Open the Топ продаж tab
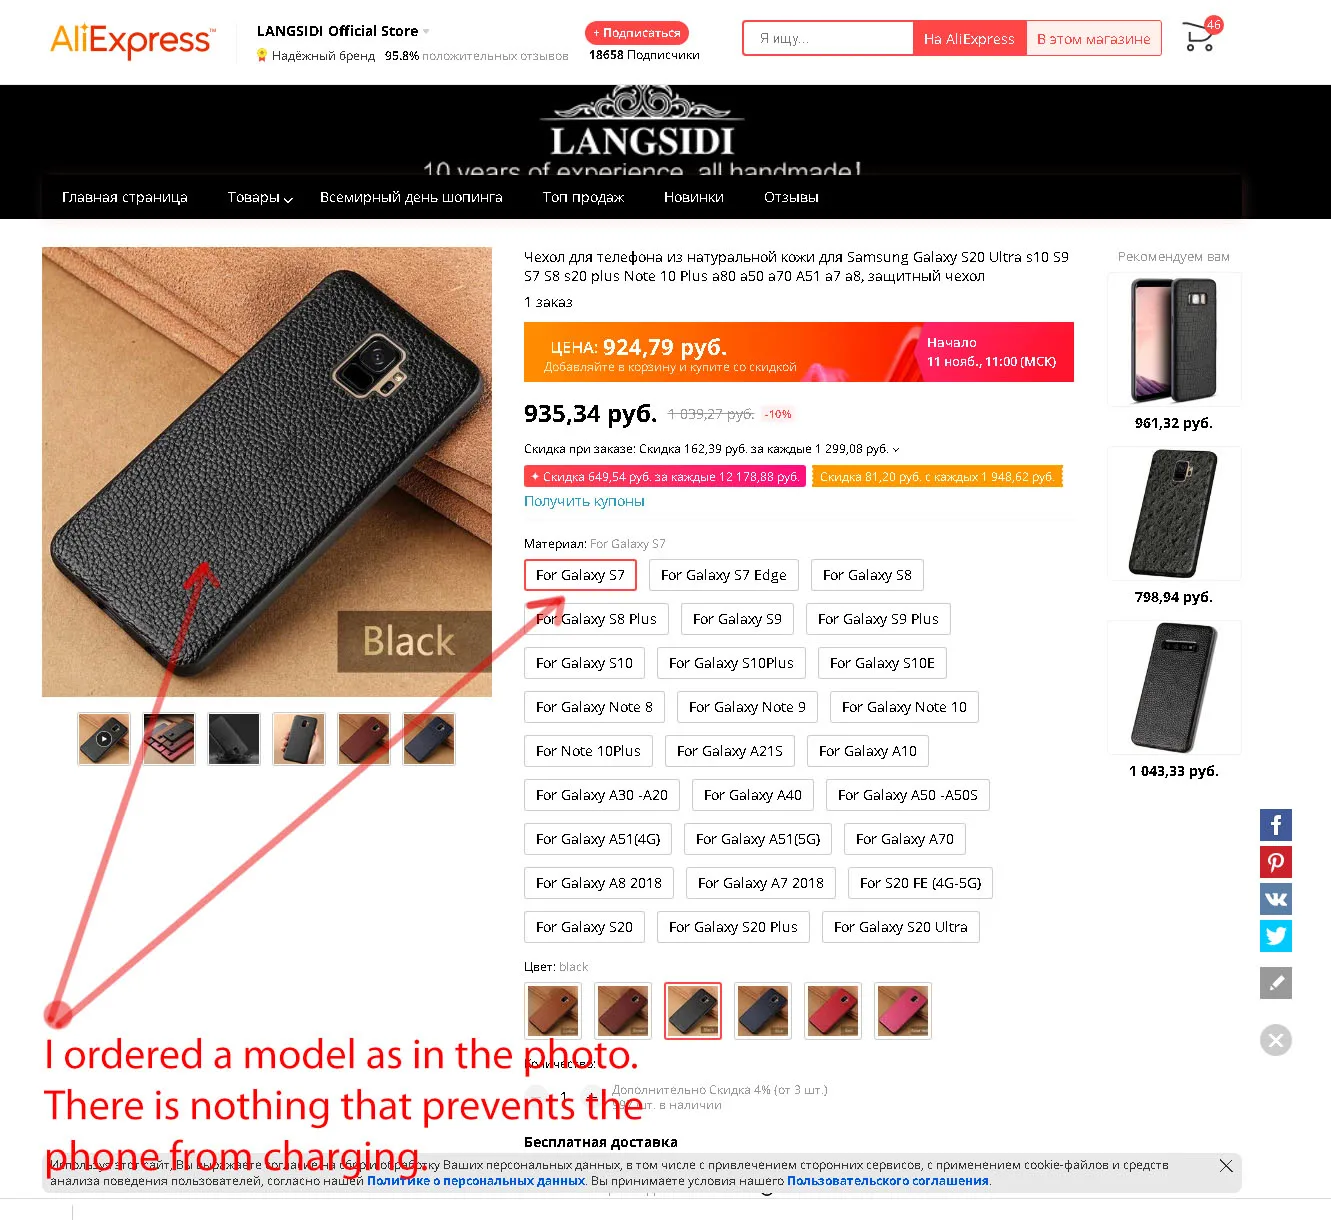 pyautogui.click(x=583, y=197)
